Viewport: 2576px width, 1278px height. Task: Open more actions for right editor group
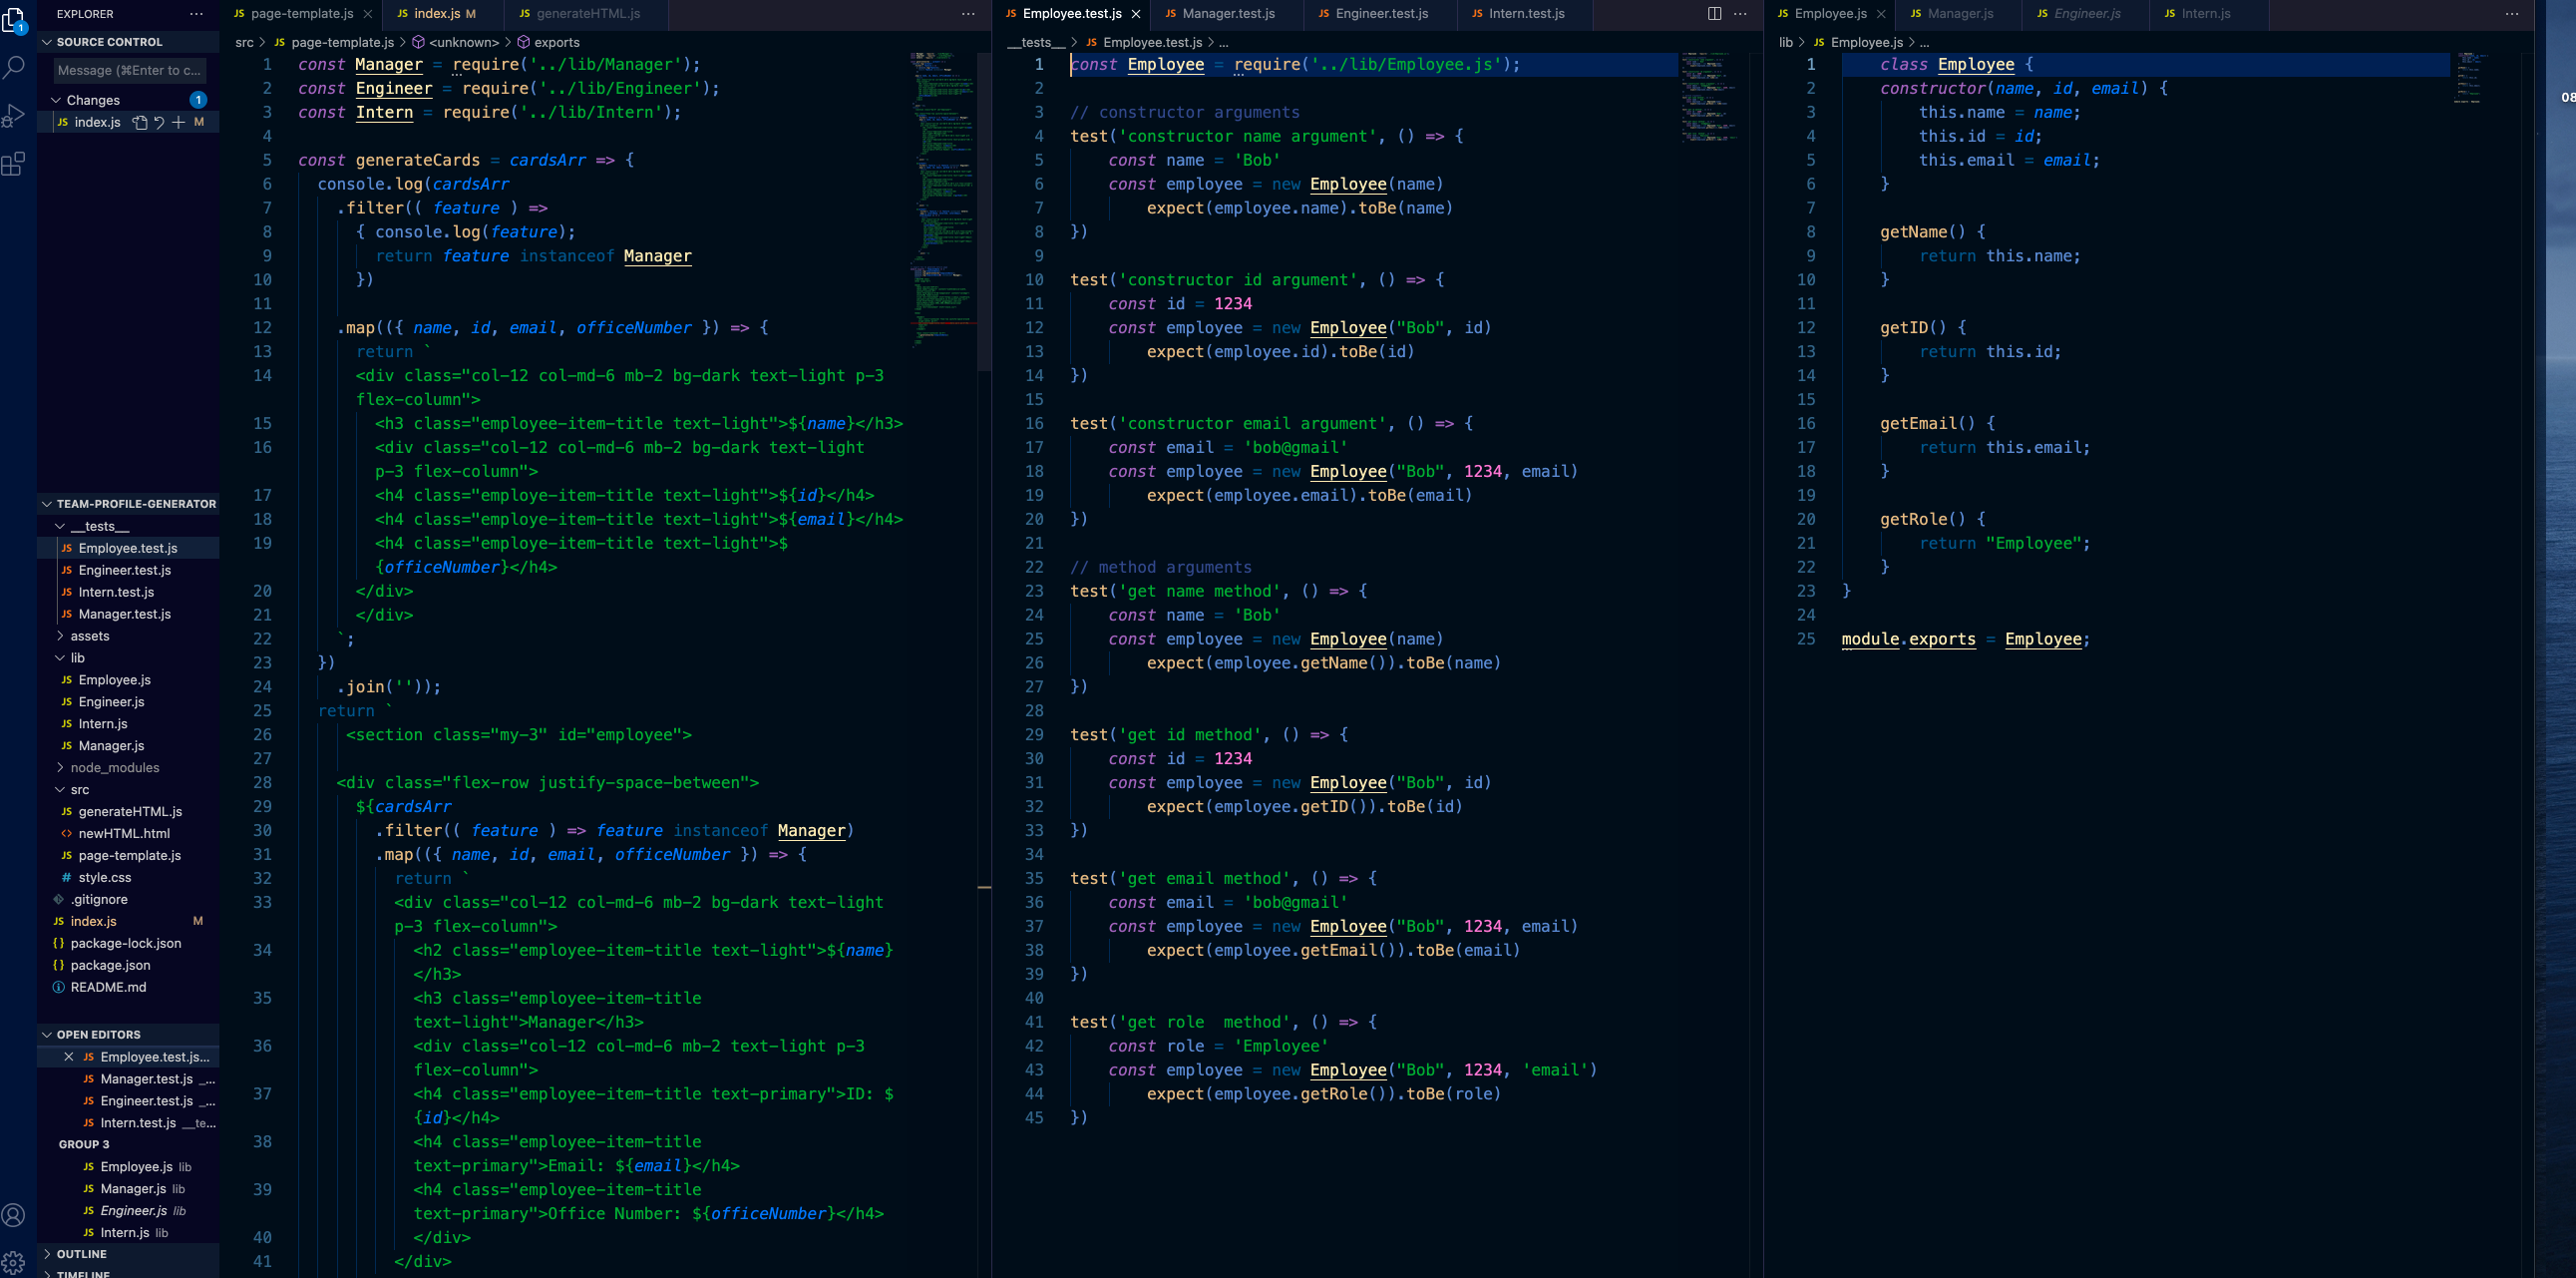pos(2512,14)
